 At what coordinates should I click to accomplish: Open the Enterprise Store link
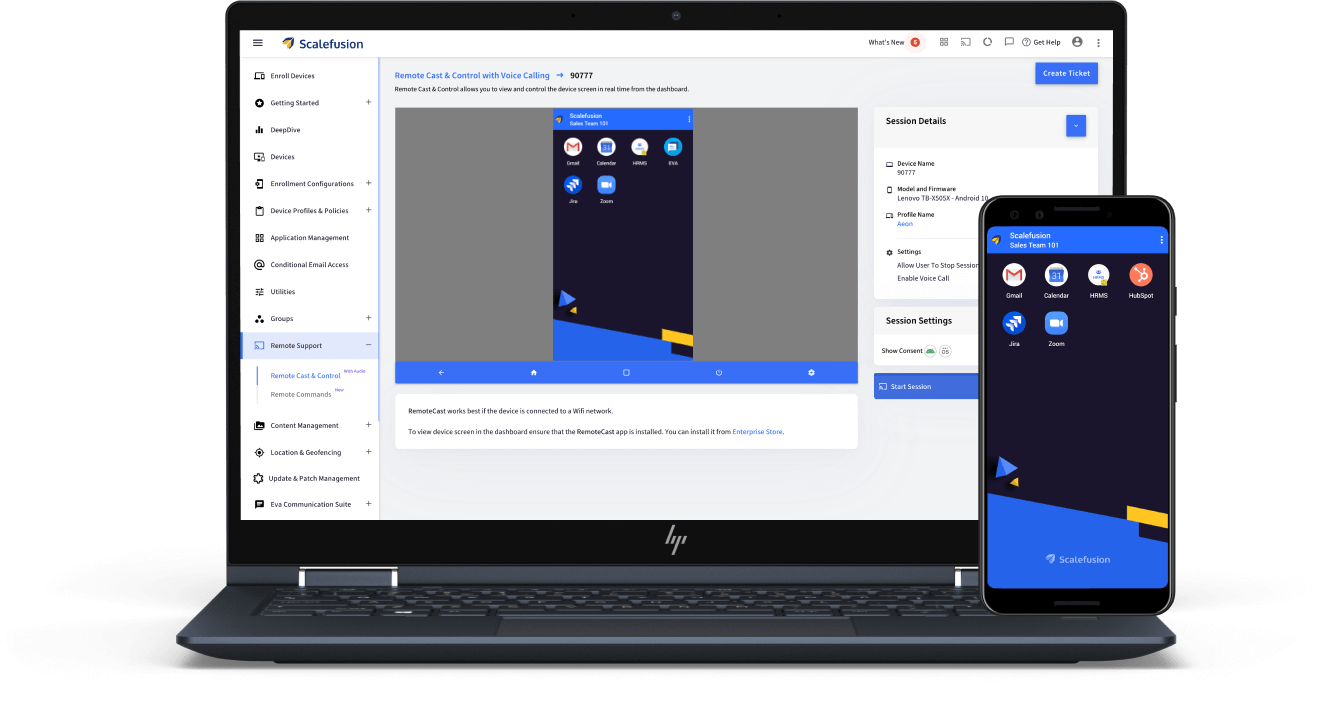pos(756,431)
